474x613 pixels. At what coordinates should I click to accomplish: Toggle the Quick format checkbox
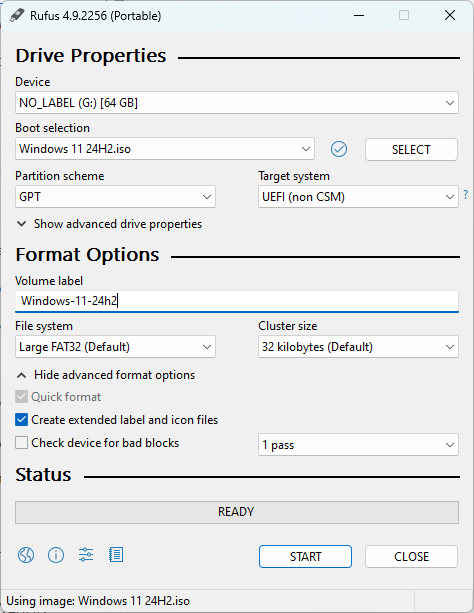pos(22,397)
